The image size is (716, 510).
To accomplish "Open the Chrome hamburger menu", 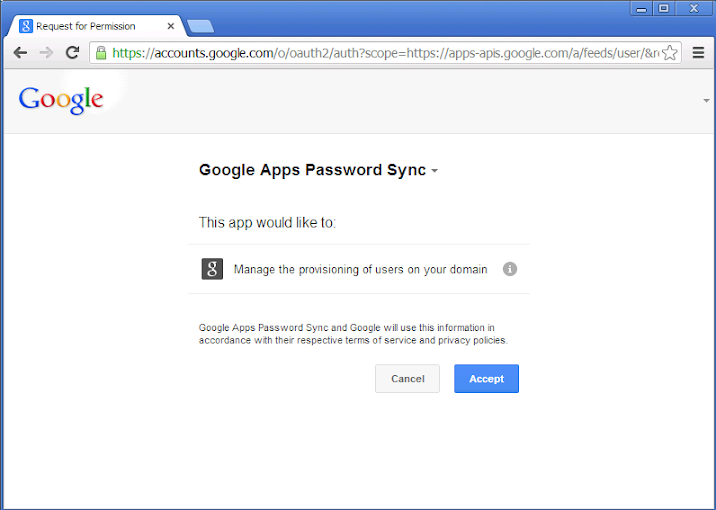I will pyautogui.click(x=699, y=53).
